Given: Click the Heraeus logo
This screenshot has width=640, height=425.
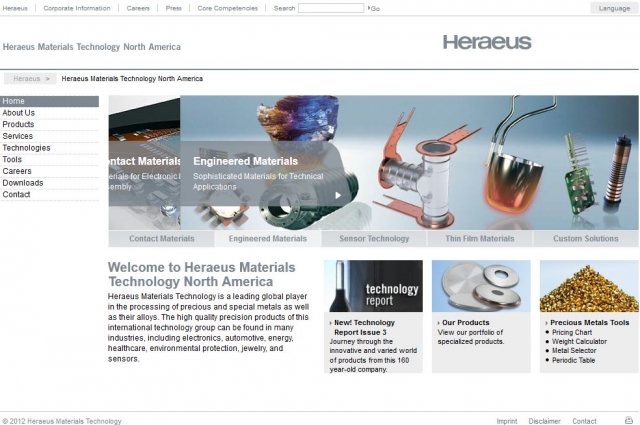Looking at the screenshot, I should pyautogui.click(x=487, y=42).
